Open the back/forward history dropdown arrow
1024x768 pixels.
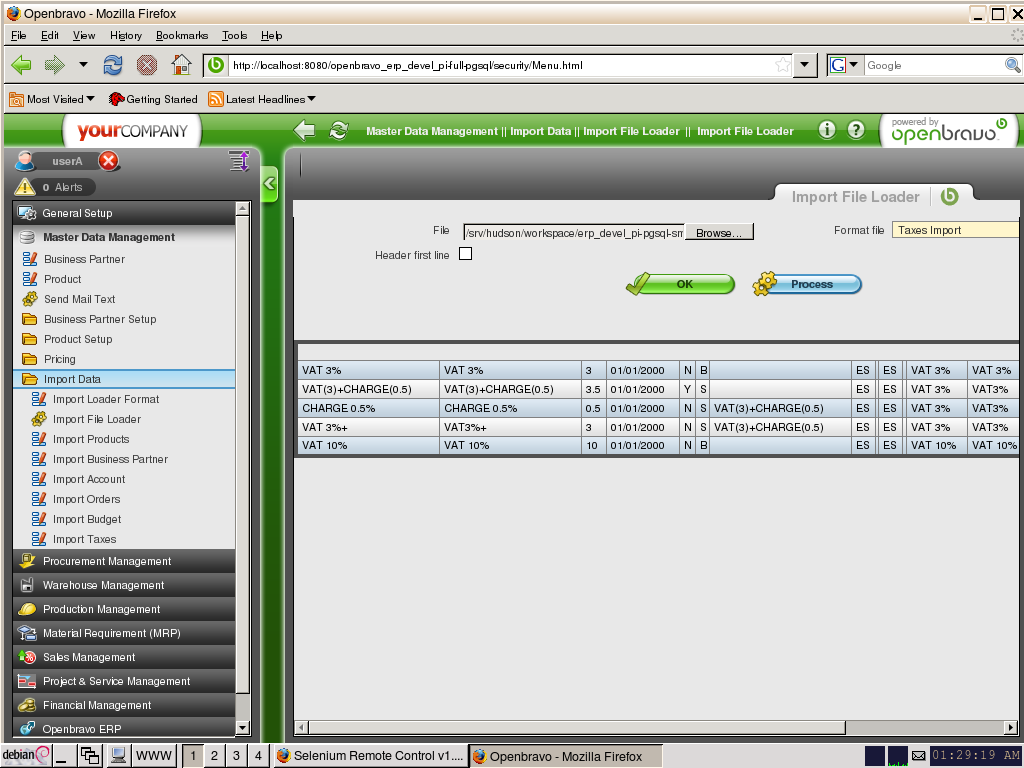[x=83, y=65]
